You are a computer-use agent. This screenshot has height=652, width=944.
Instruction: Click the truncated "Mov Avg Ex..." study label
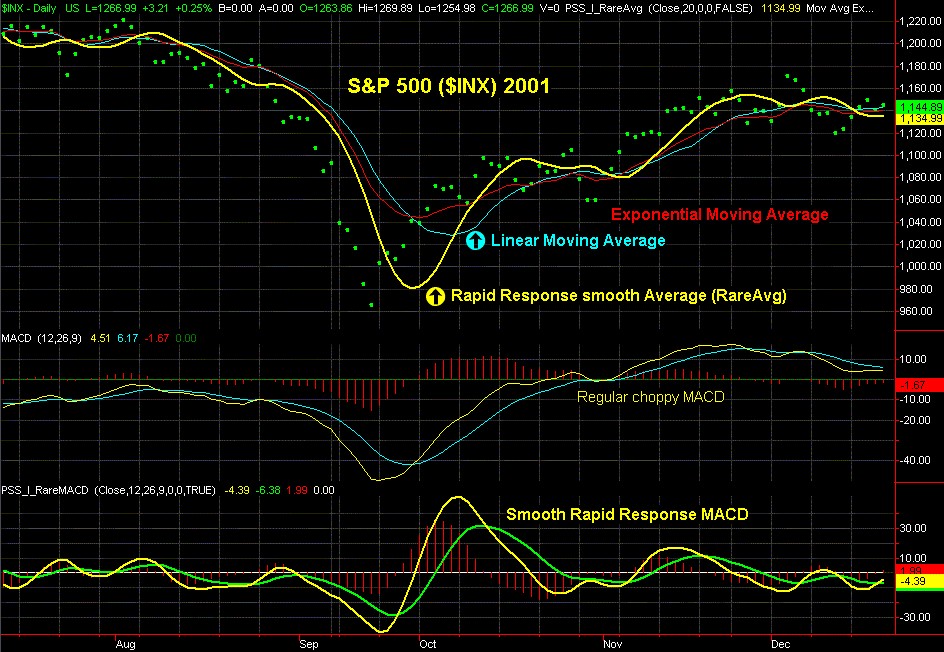coord(839,8)
